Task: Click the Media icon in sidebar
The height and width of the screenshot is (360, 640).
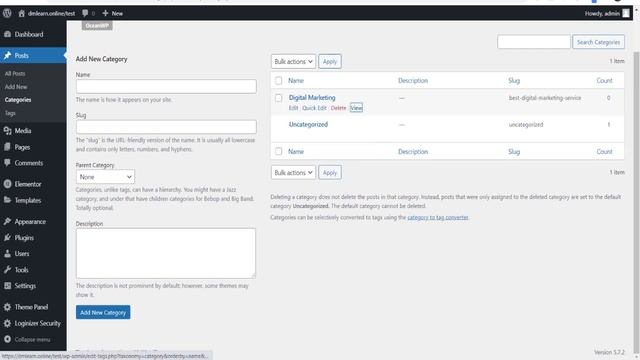Action: (7, 131)
